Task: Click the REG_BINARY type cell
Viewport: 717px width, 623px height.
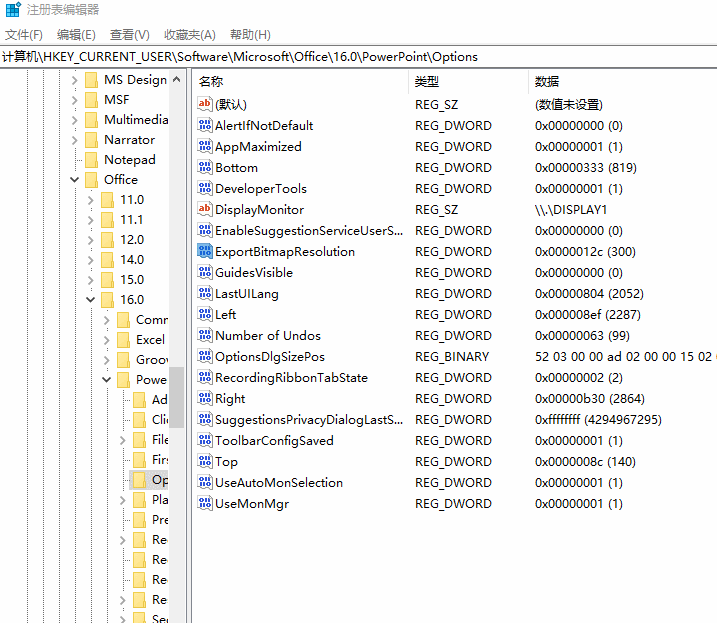Action: tap(452, 356)
